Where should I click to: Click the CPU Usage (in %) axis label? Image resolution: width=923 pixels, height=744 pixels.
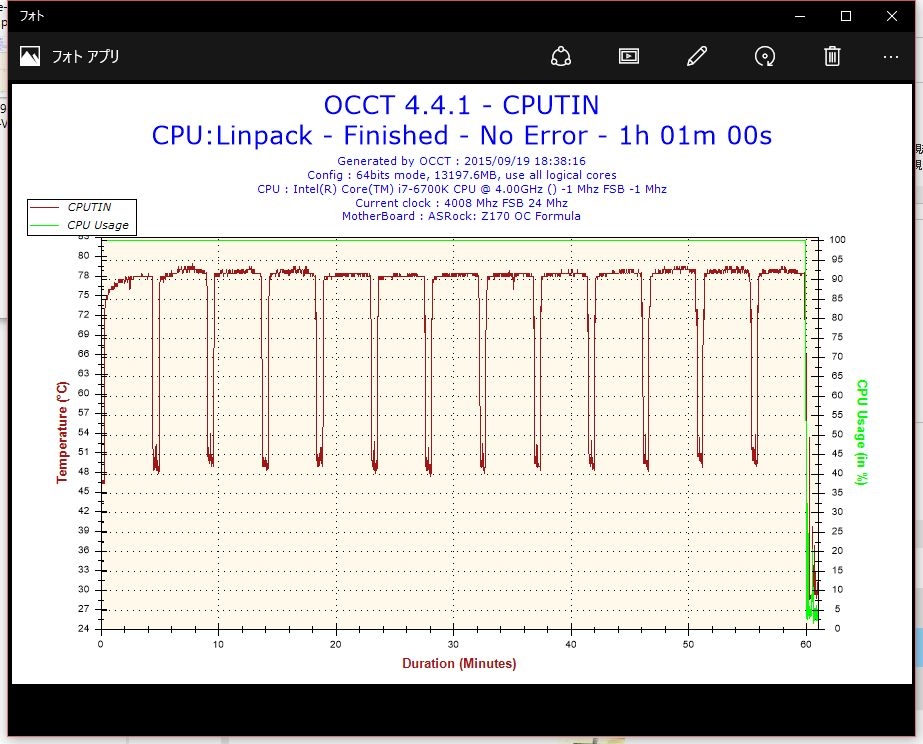point(862,433)
